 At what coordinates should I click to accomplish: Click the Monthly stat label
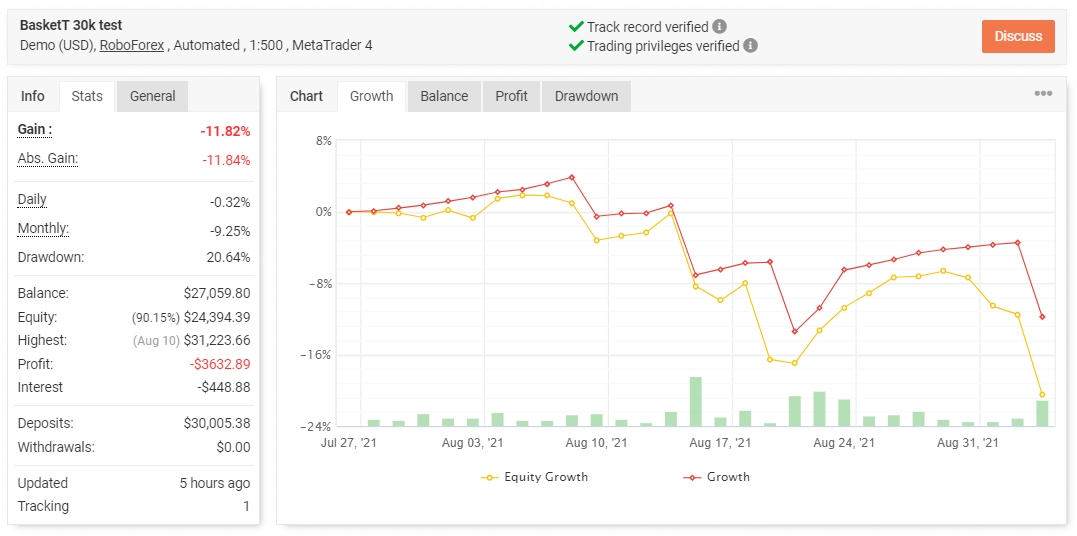43,229
